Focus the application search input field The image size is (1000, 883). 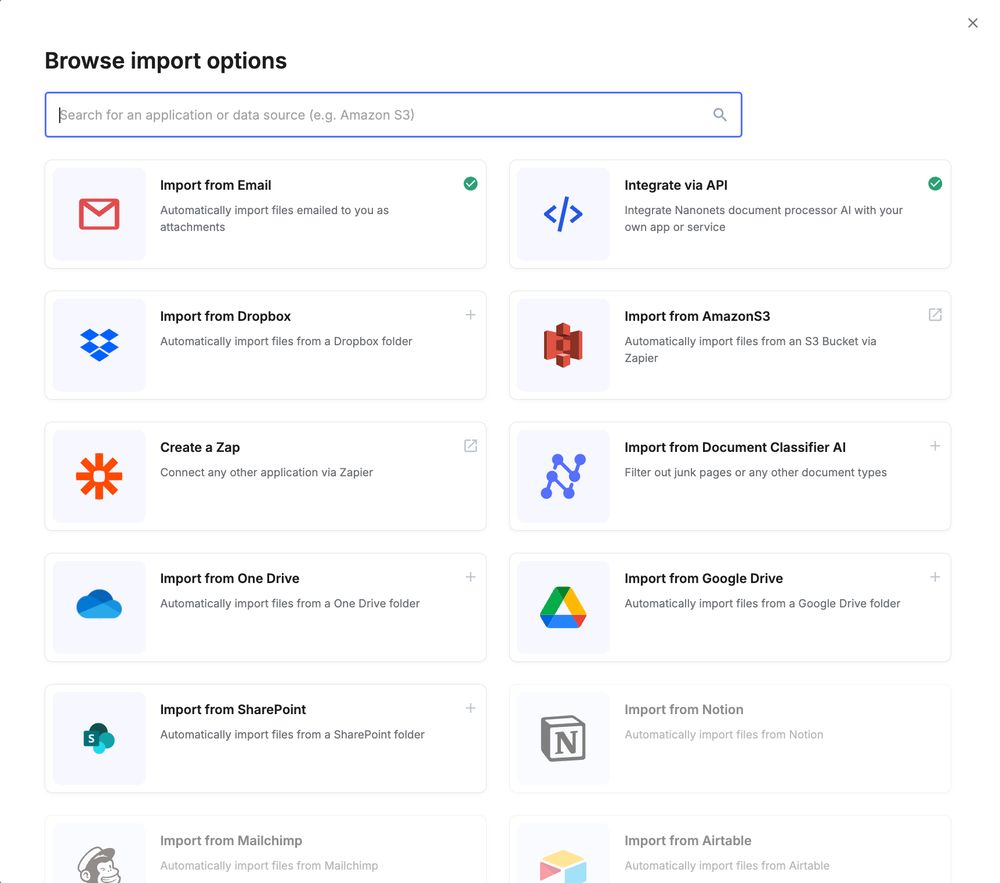pos(380,115)
